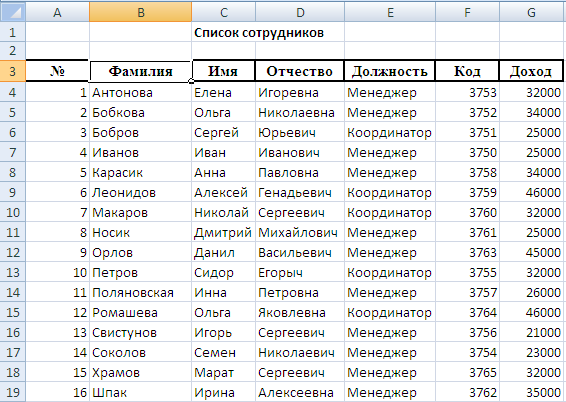The height and width of the screenshot is (402, 566).
Task: Select column D header
Action: coord(300,12)
